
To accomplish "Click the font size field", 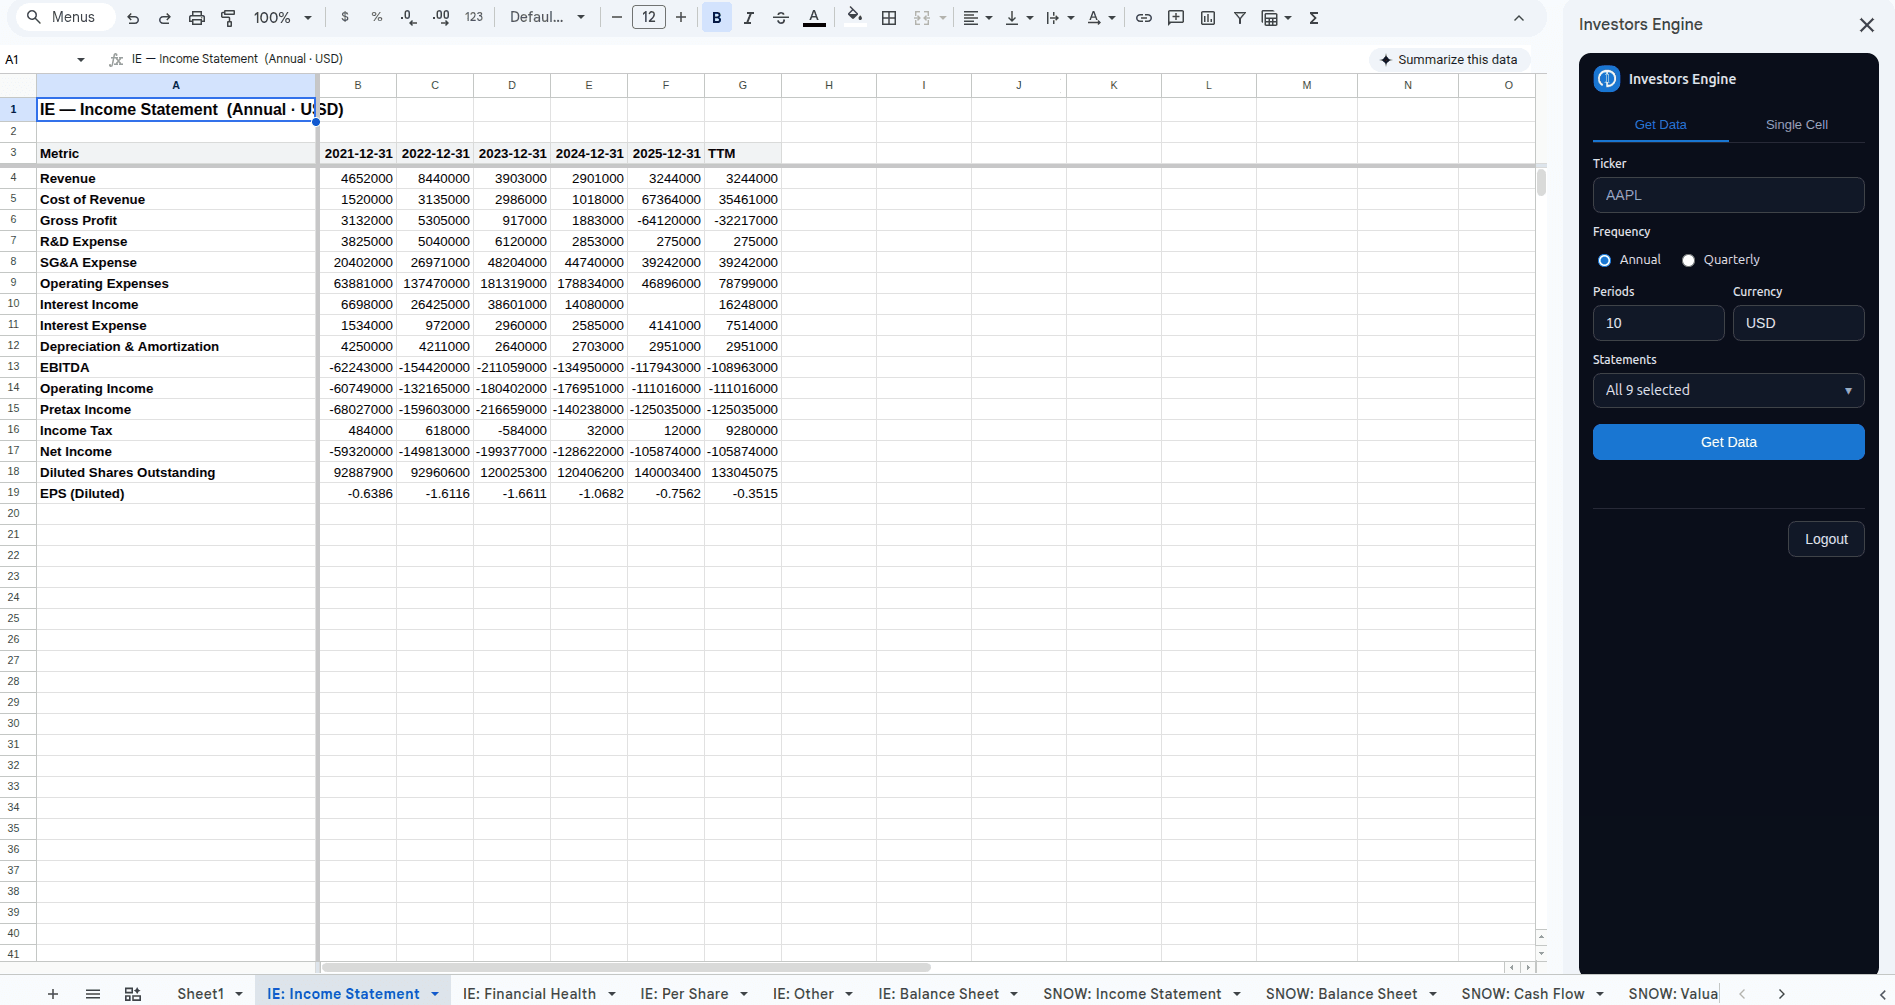I will pos(649,17).
